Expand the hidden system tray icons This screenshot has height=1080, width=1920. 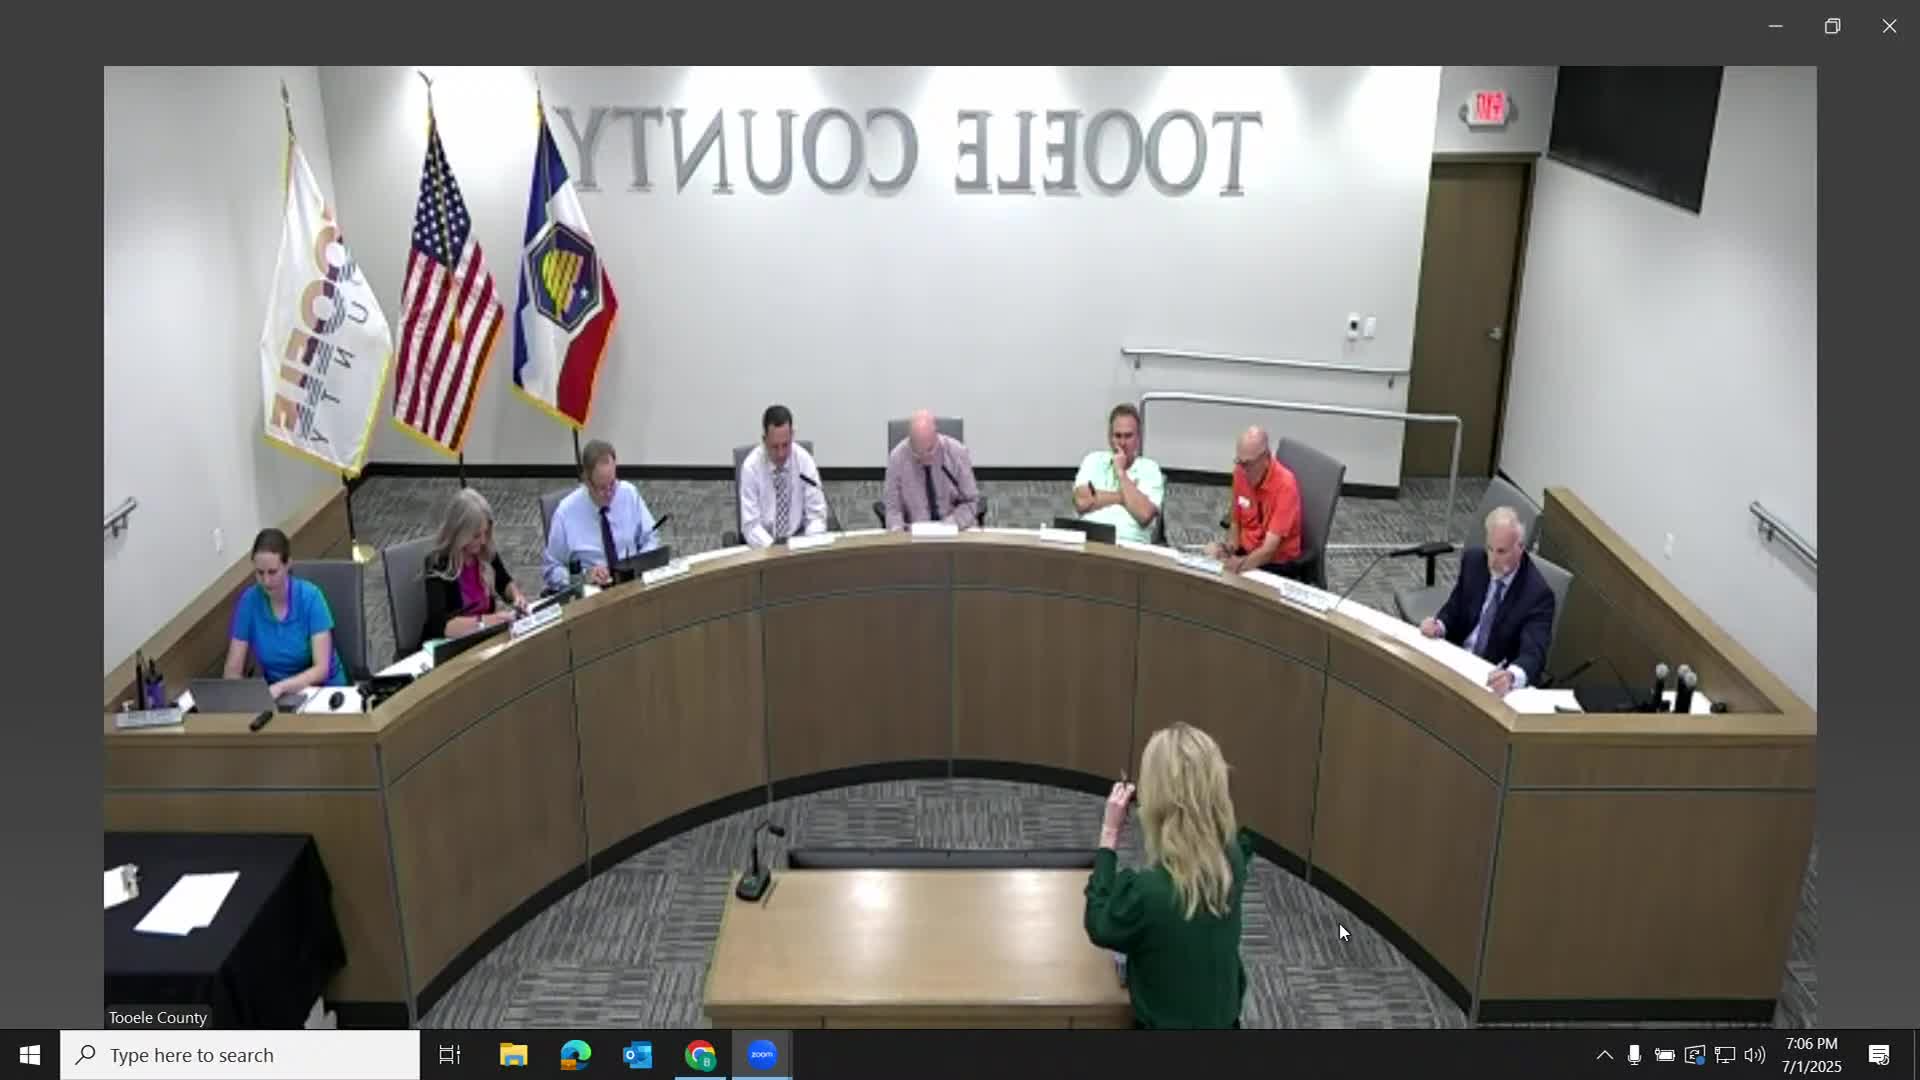point(1604,1055)
